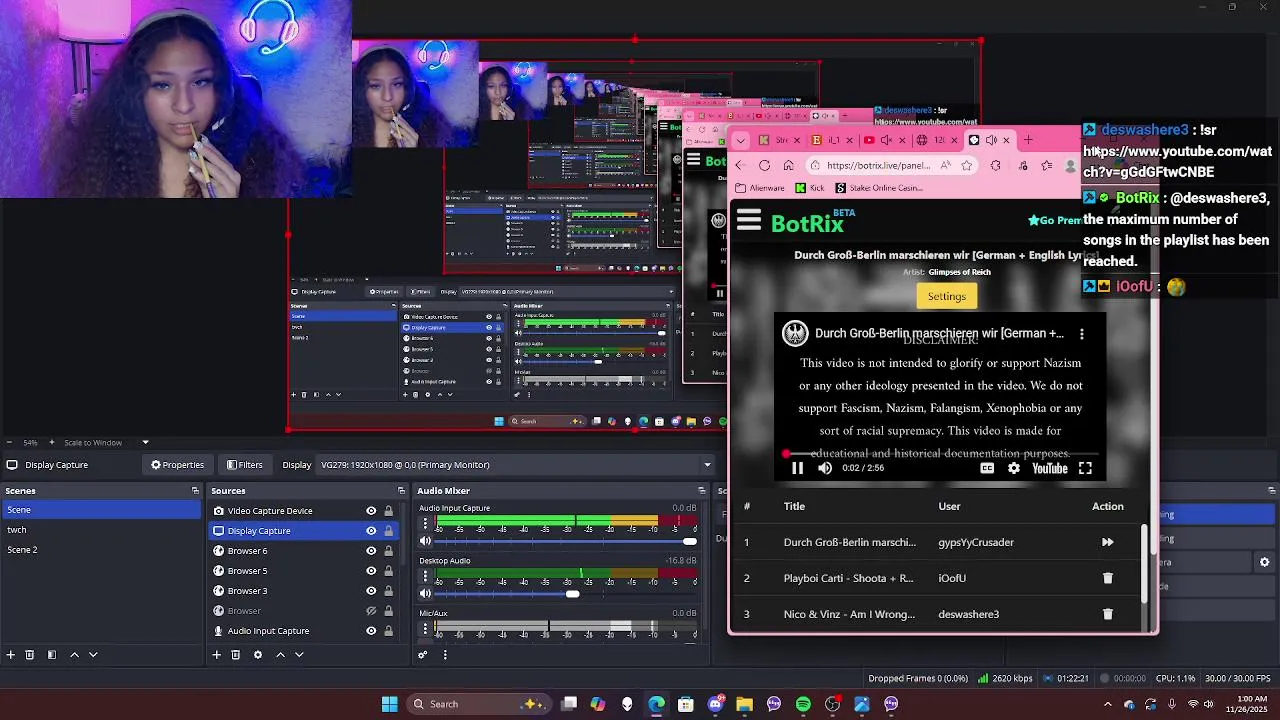Pause the YouTube video

(797, 468)
